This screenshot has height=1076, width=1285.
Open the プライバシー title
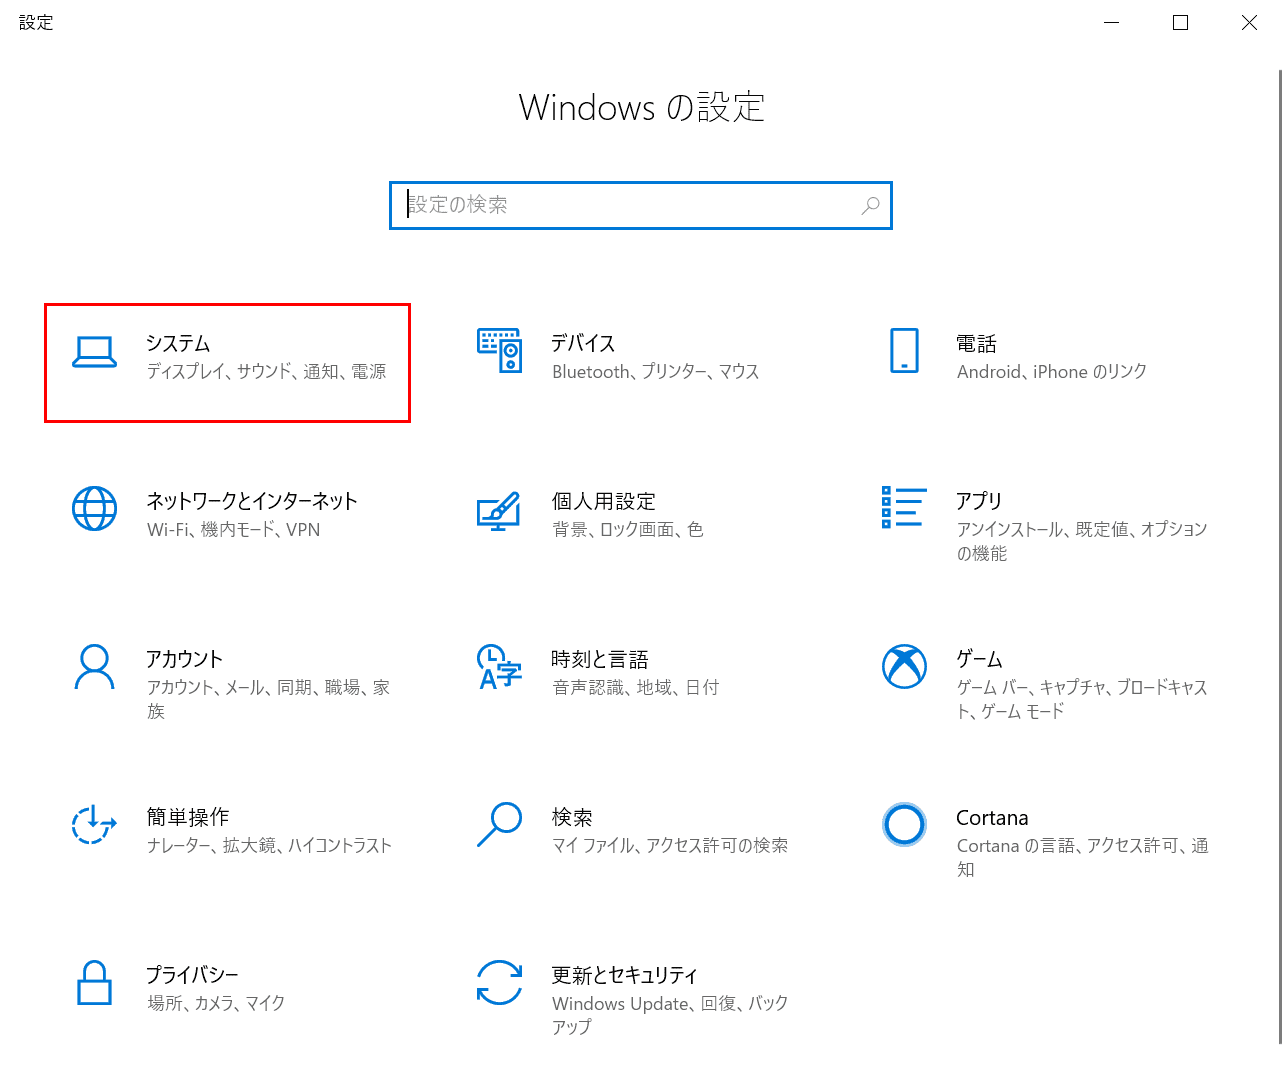(192, 975)
